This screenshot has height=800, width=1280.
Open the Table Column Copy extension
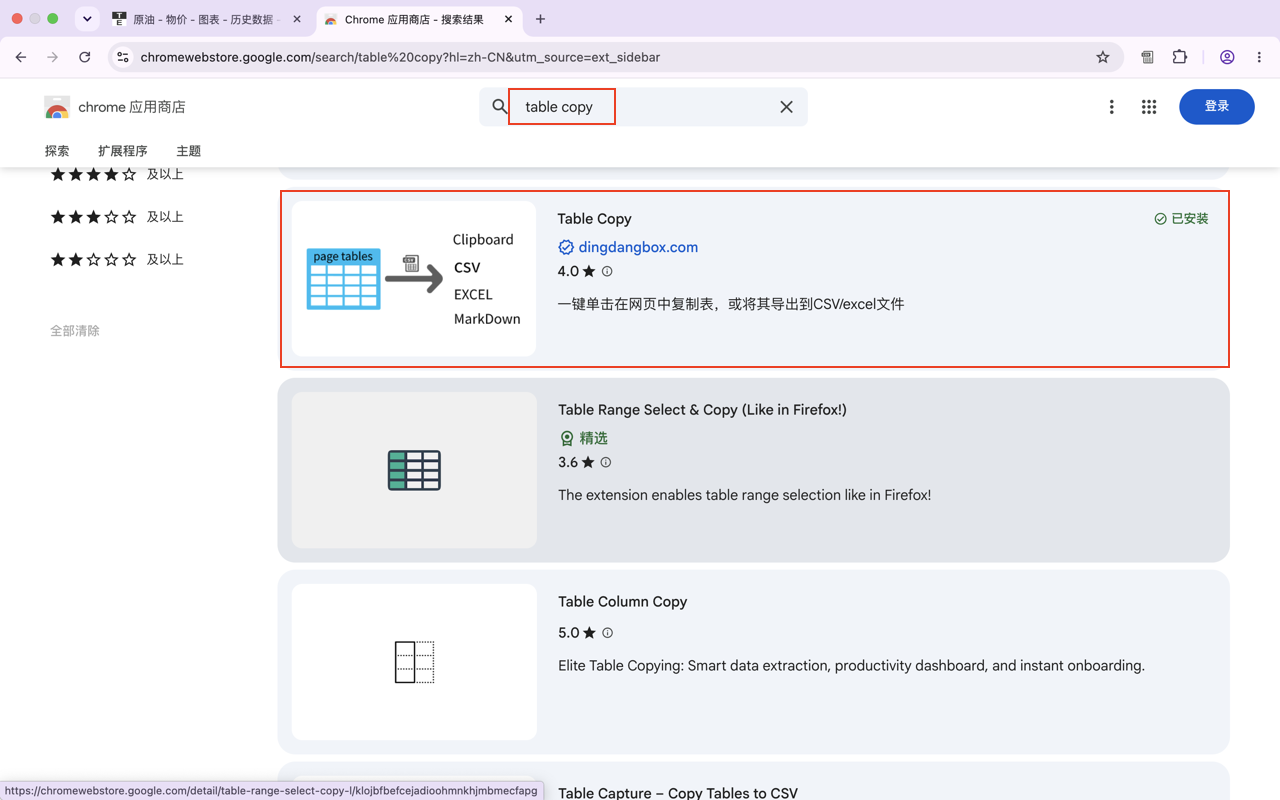622,602
